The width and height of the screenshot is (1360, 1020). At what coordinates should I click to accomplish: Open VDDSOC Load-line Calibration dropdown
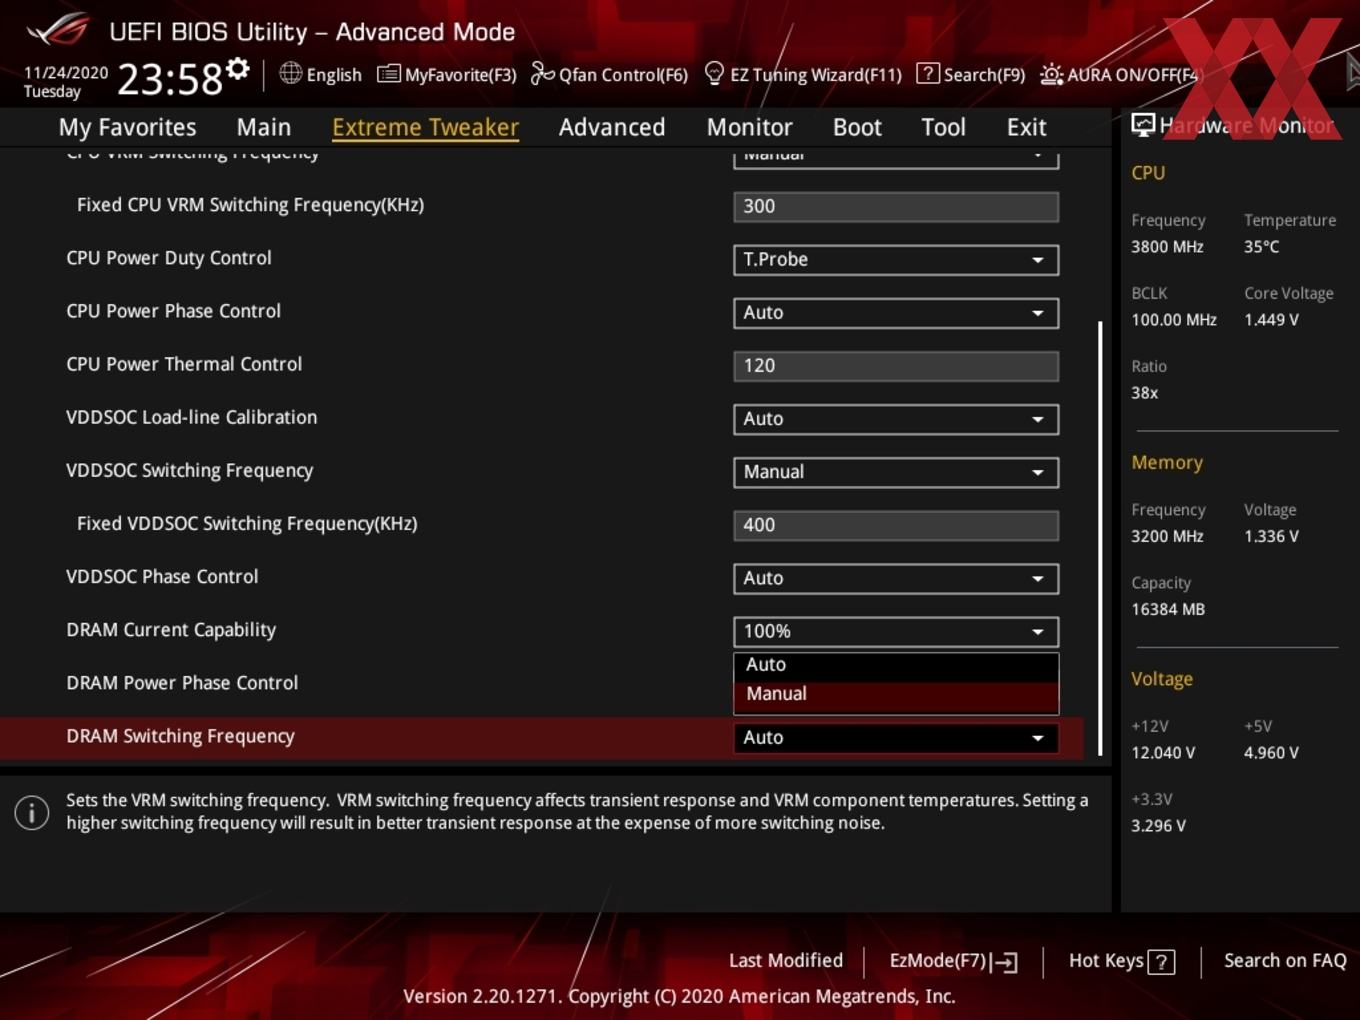click(x=896, y=418)
